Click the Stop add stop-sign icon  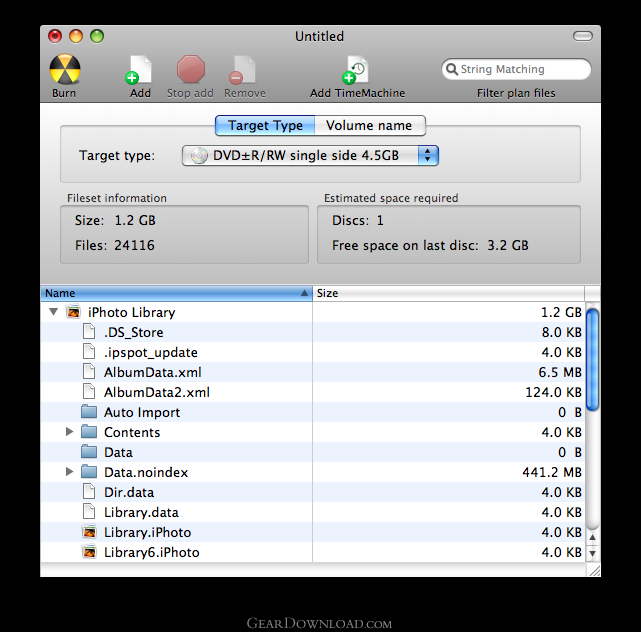(x=191, y=69)
